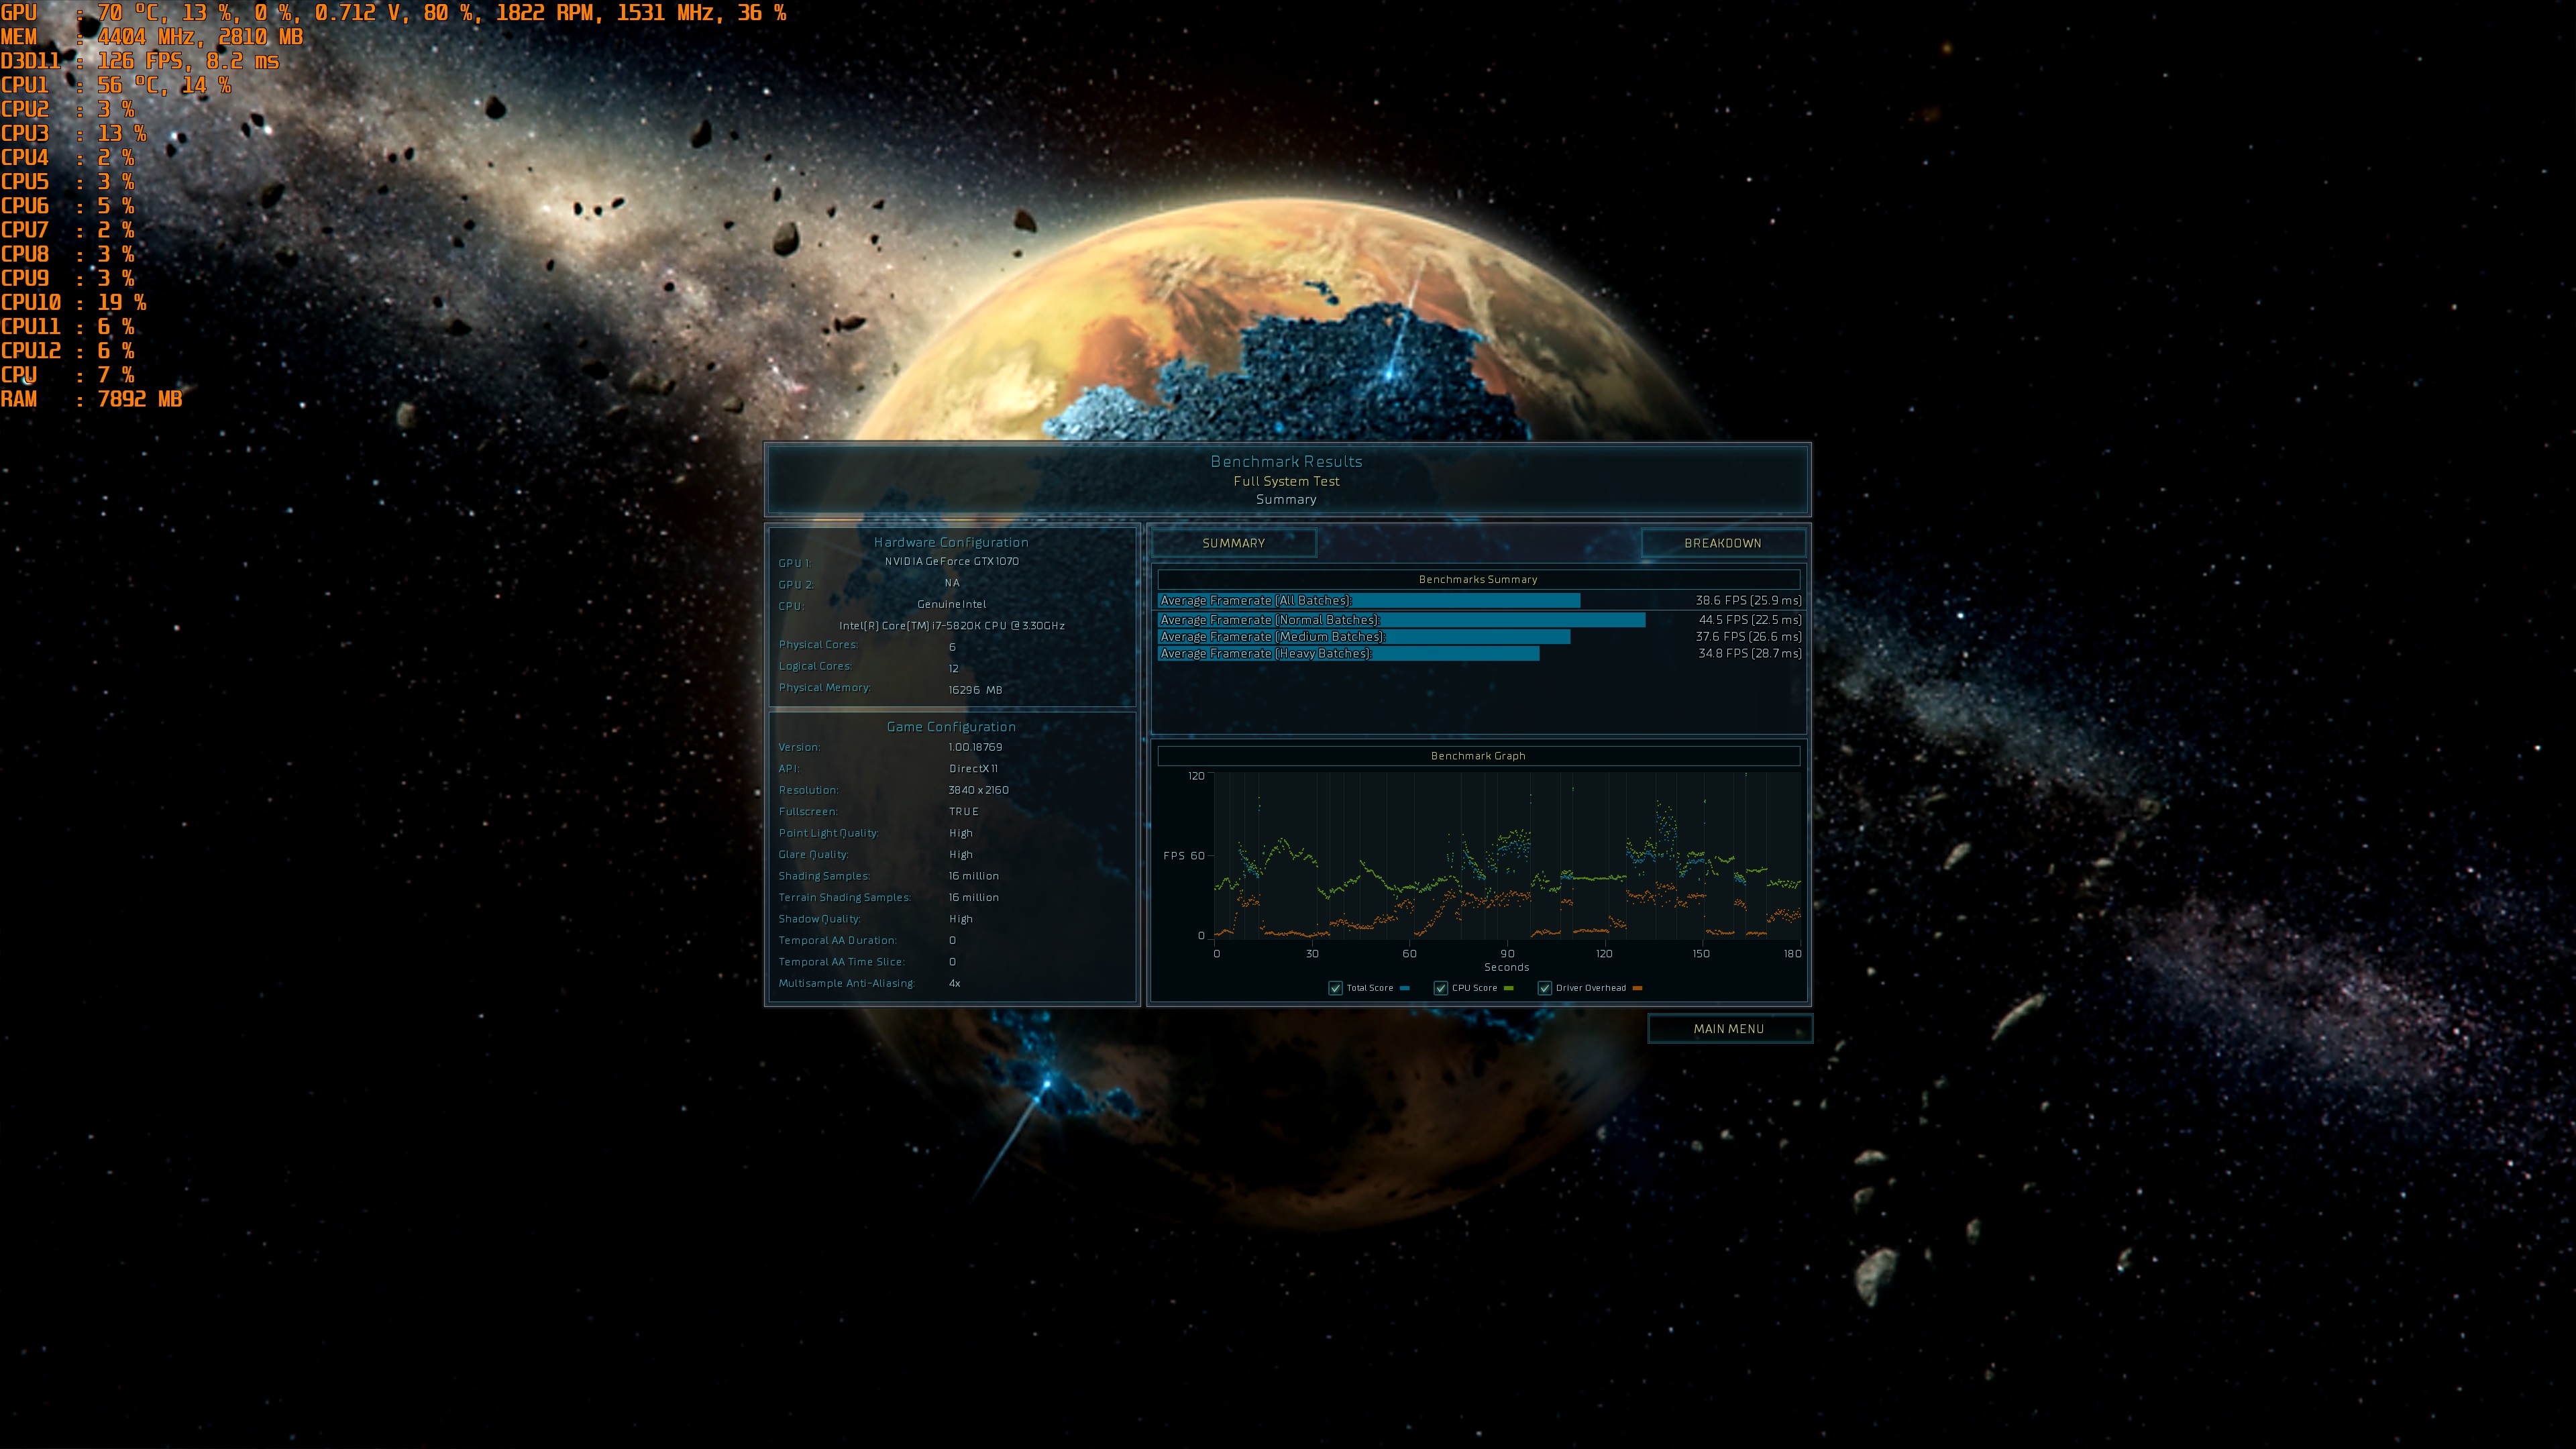Image resolution: width=2576 pixels, height=1449 pixels.
Task: Click the '44.5 FPS (22.5 ms)' result
Action: pyautogui.click(x=1750, y=620)
